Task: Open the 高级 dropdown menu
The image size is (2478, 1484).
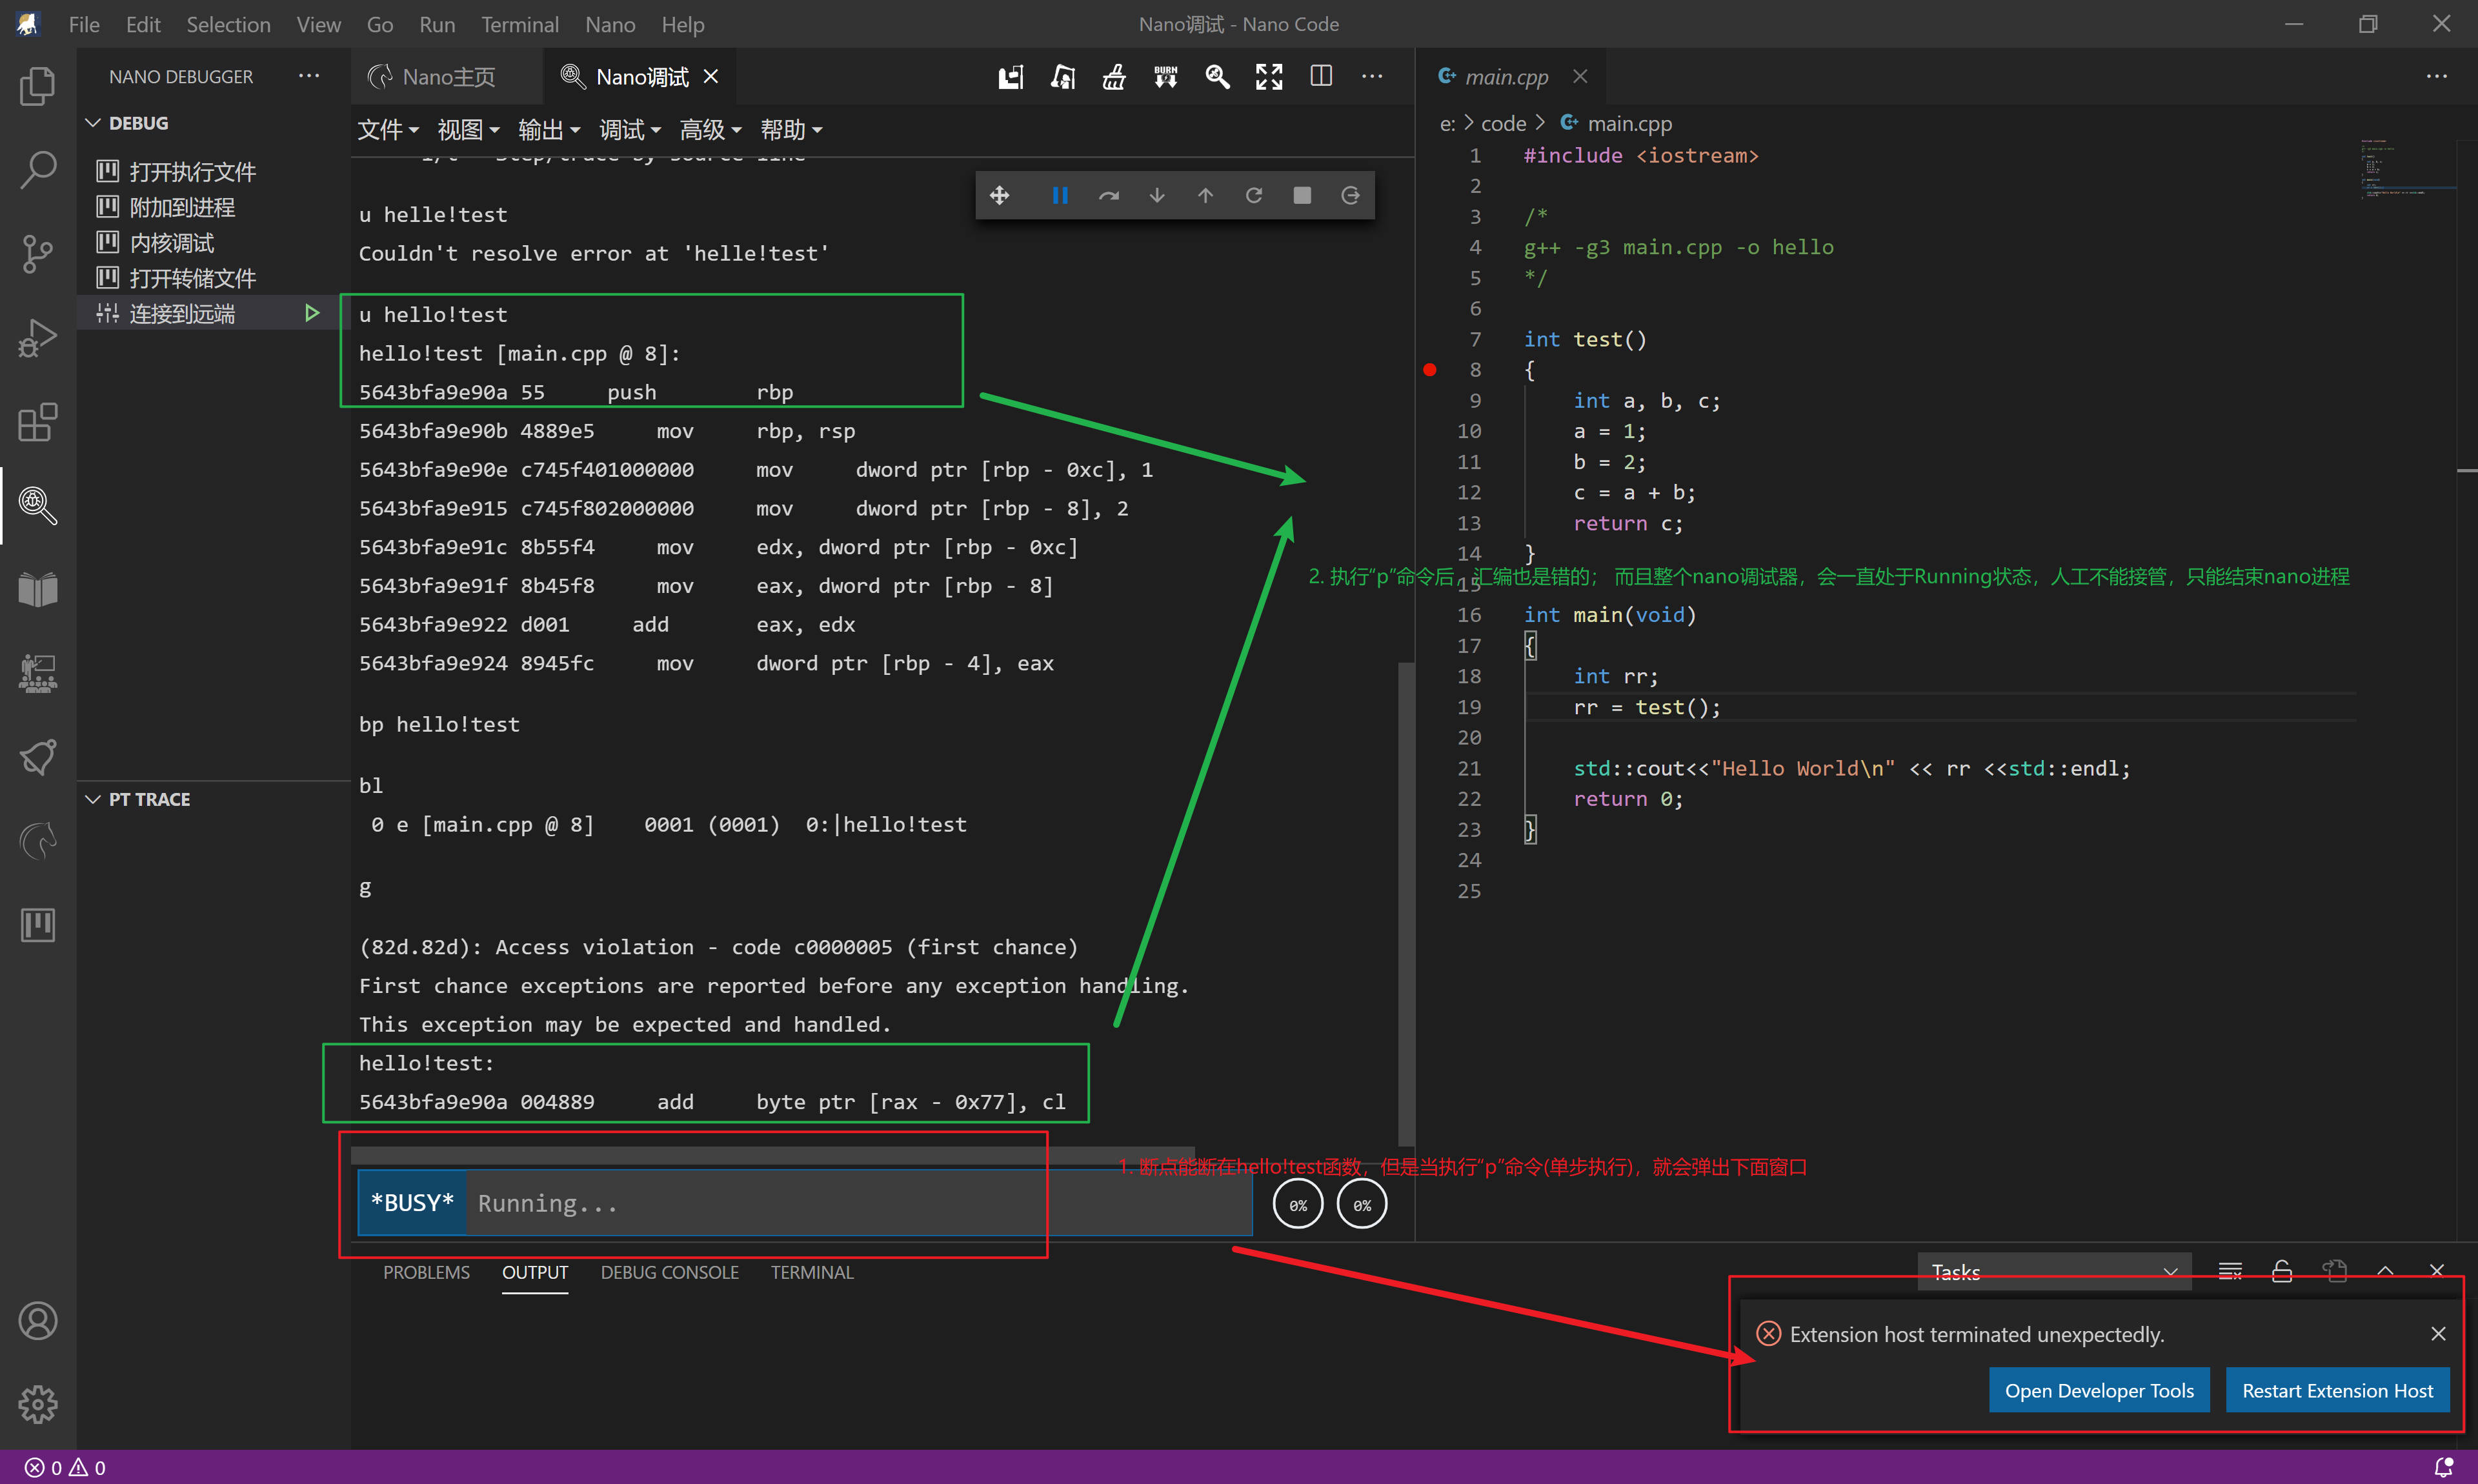Action: click(711, 130)
